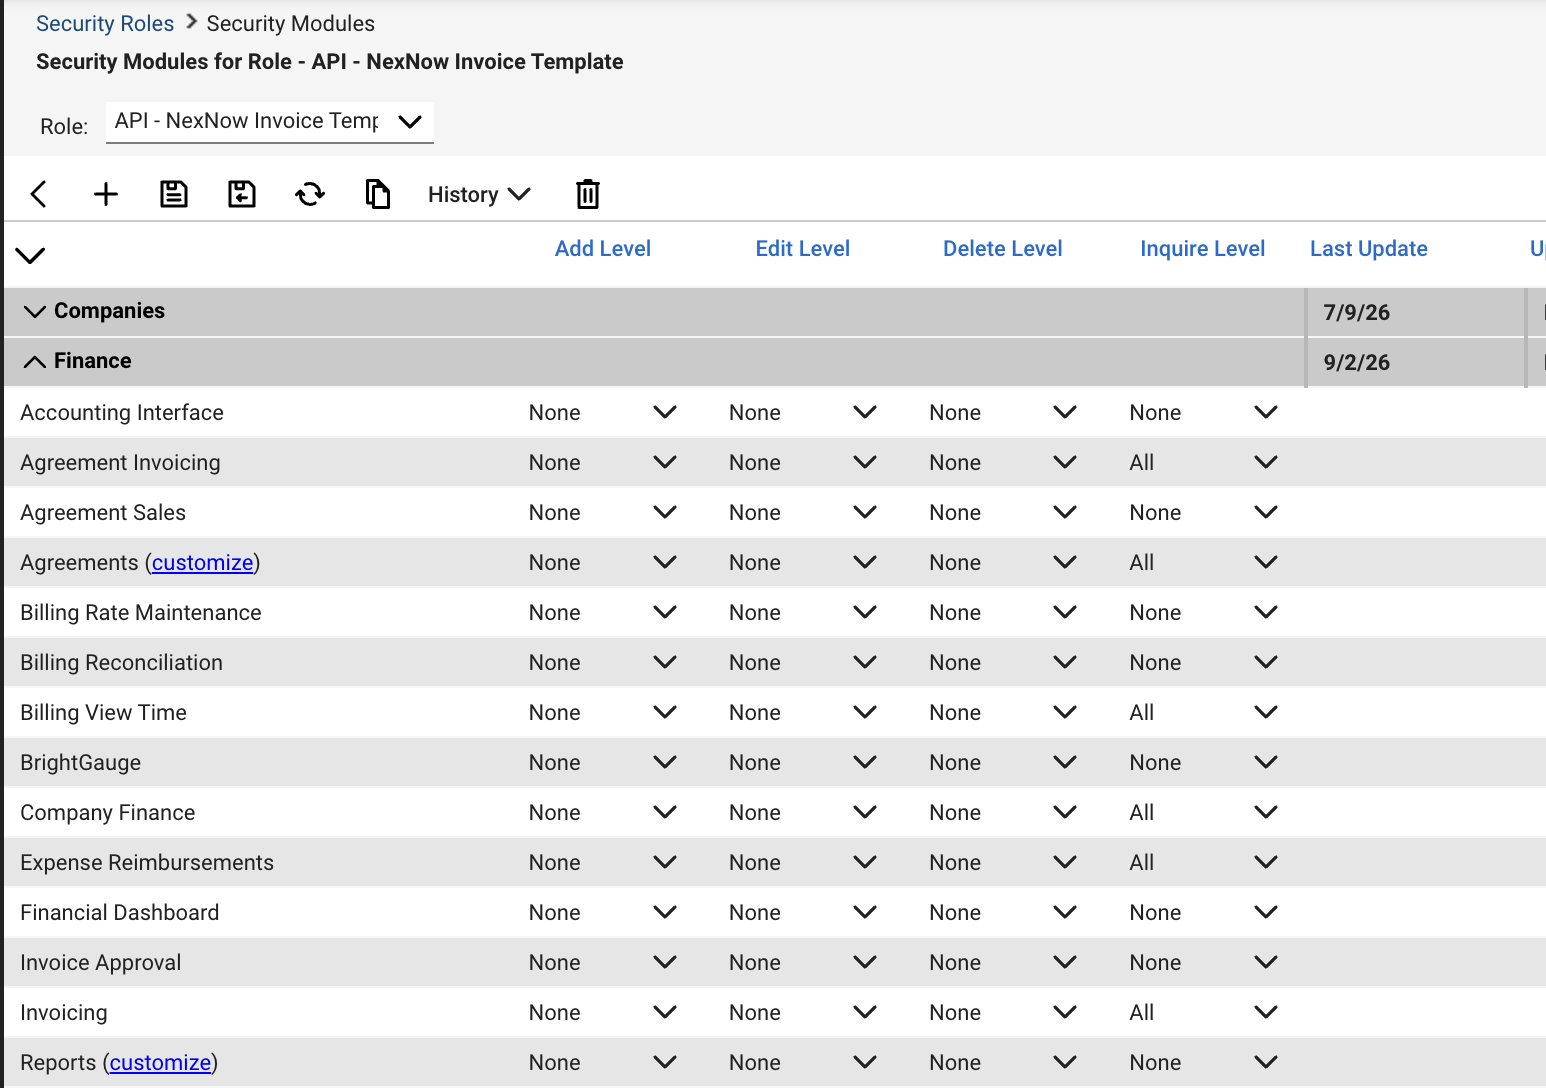Open Billing View Time Delete Level dropdown
The height and width of the screenshot is (1088, 1546).
(1003, 712)
